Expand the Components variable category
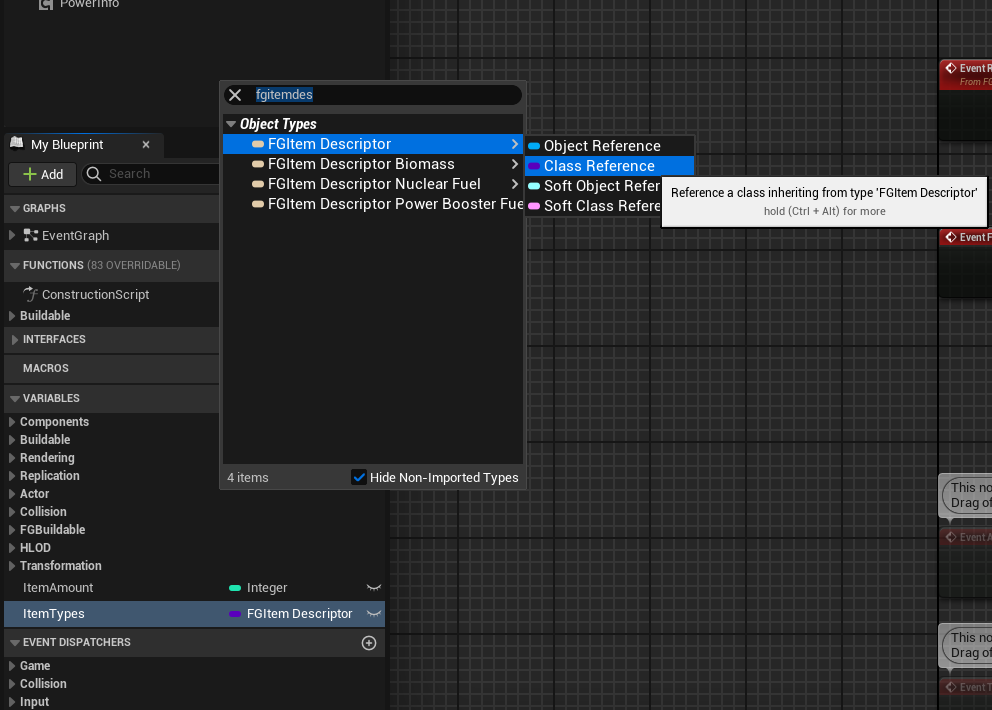This screenshot has height=710, width=992. click(x=11, y=421)
